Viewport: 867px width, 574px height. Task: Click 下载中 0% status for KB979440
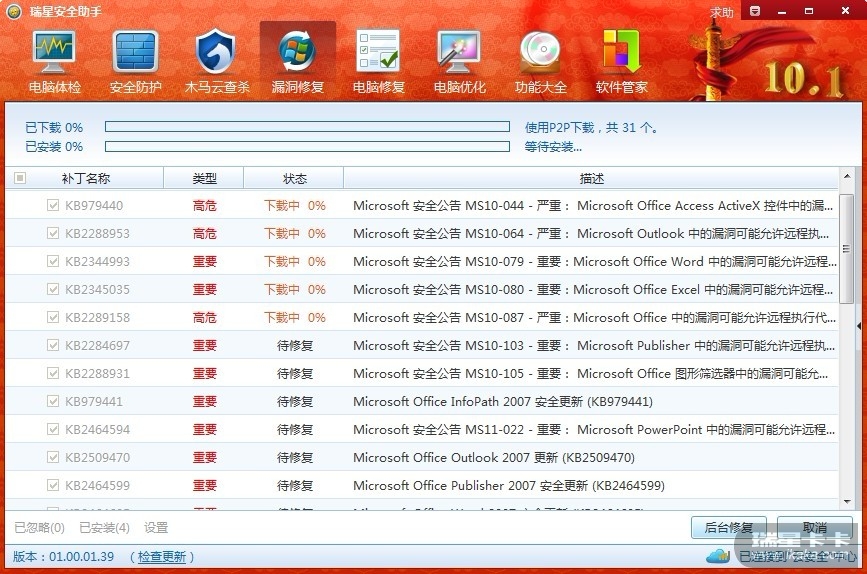point(295,206)
